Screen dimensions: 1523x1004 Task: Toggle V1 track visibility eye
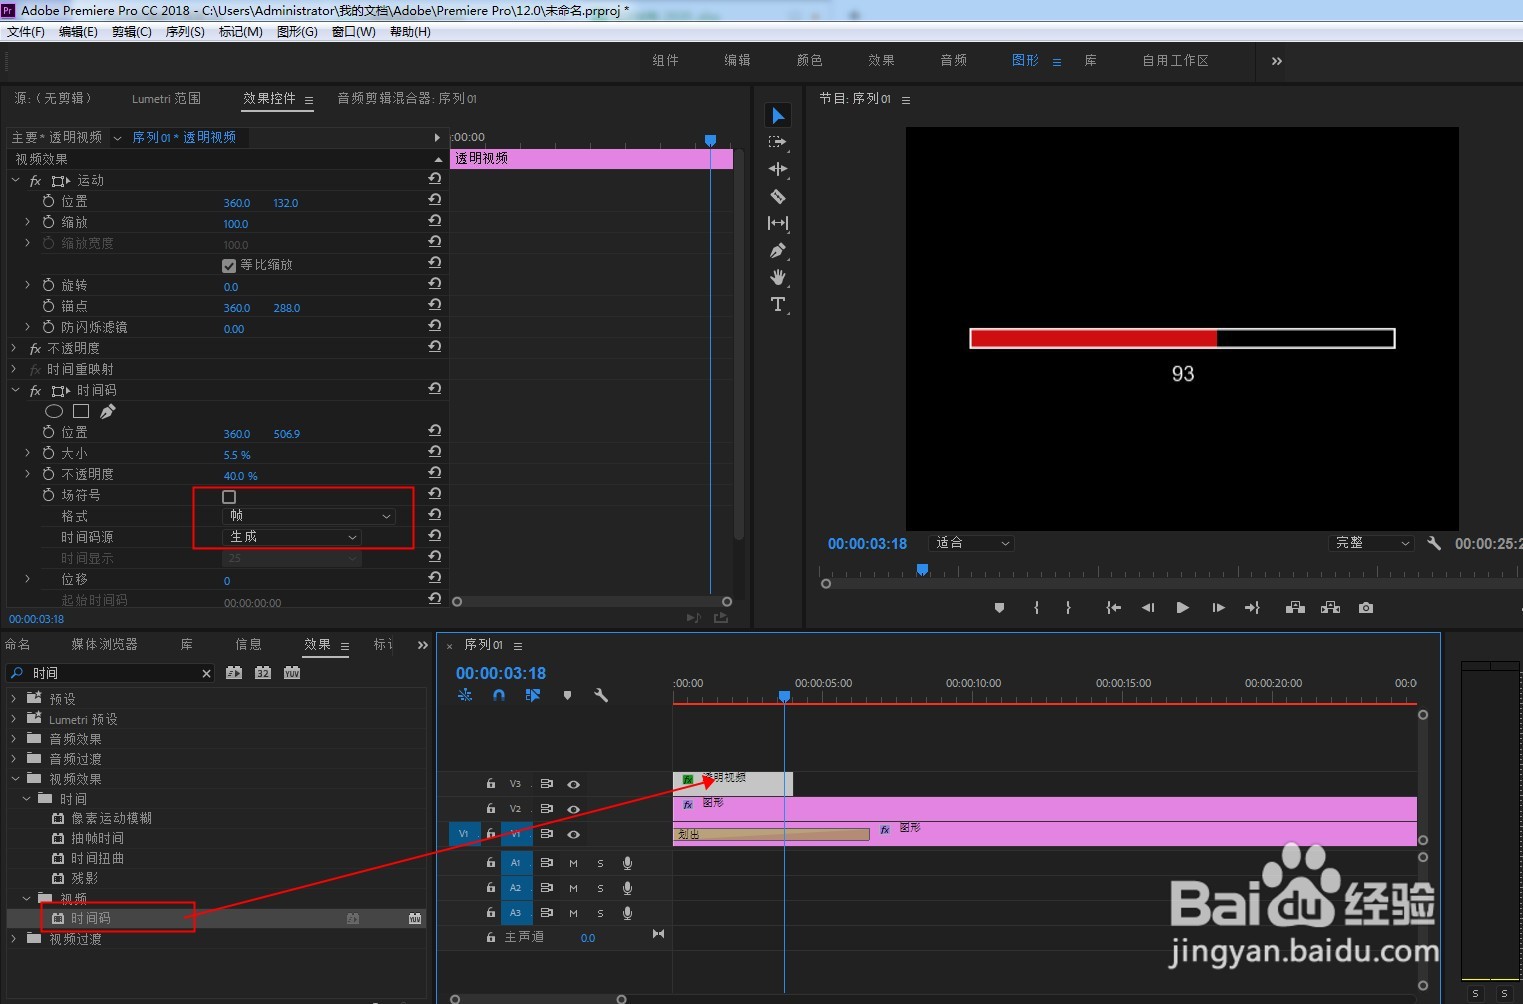click(x=574, y=834)
